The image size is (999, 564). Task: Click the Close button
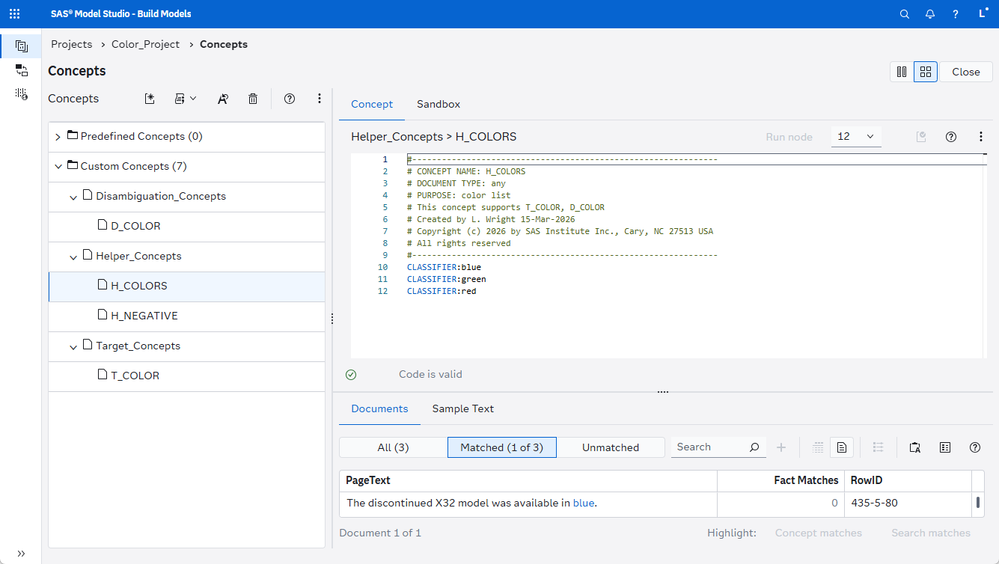[x=966, y=72]
